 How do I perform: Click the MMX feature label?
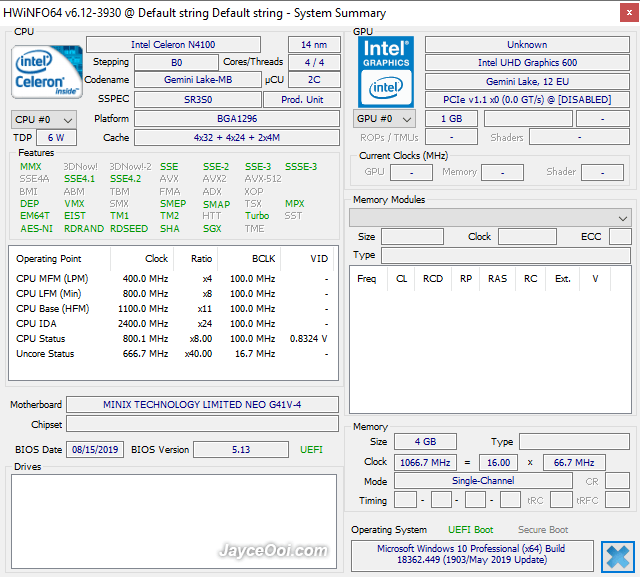tap(31, 166)
